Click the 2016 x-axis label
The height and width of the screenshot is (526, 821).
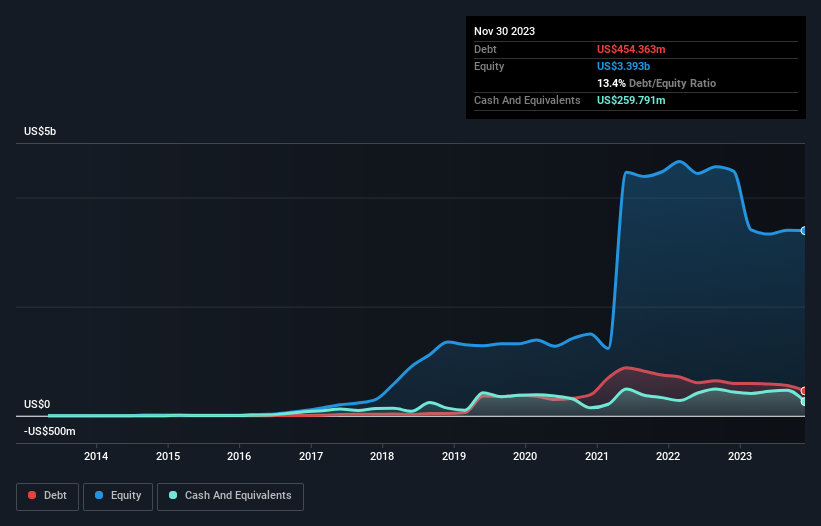pos(239,456)
